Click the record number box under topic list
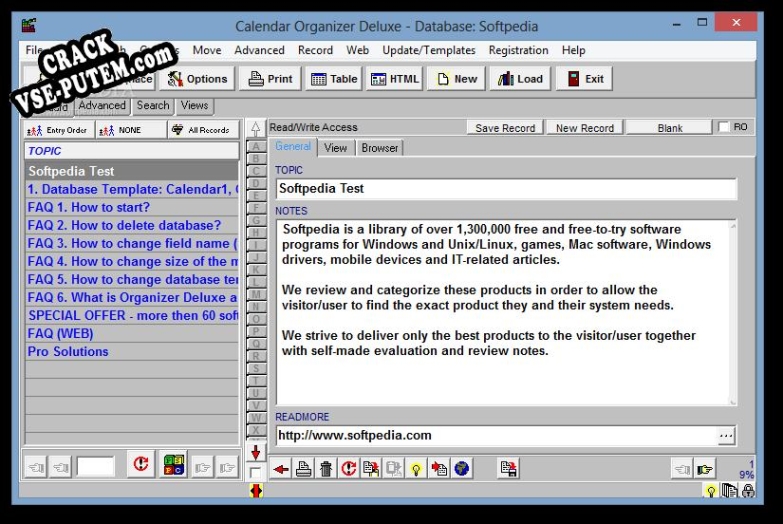The height and width of the screenshot is (524, 783). click(x=95, y=467)
